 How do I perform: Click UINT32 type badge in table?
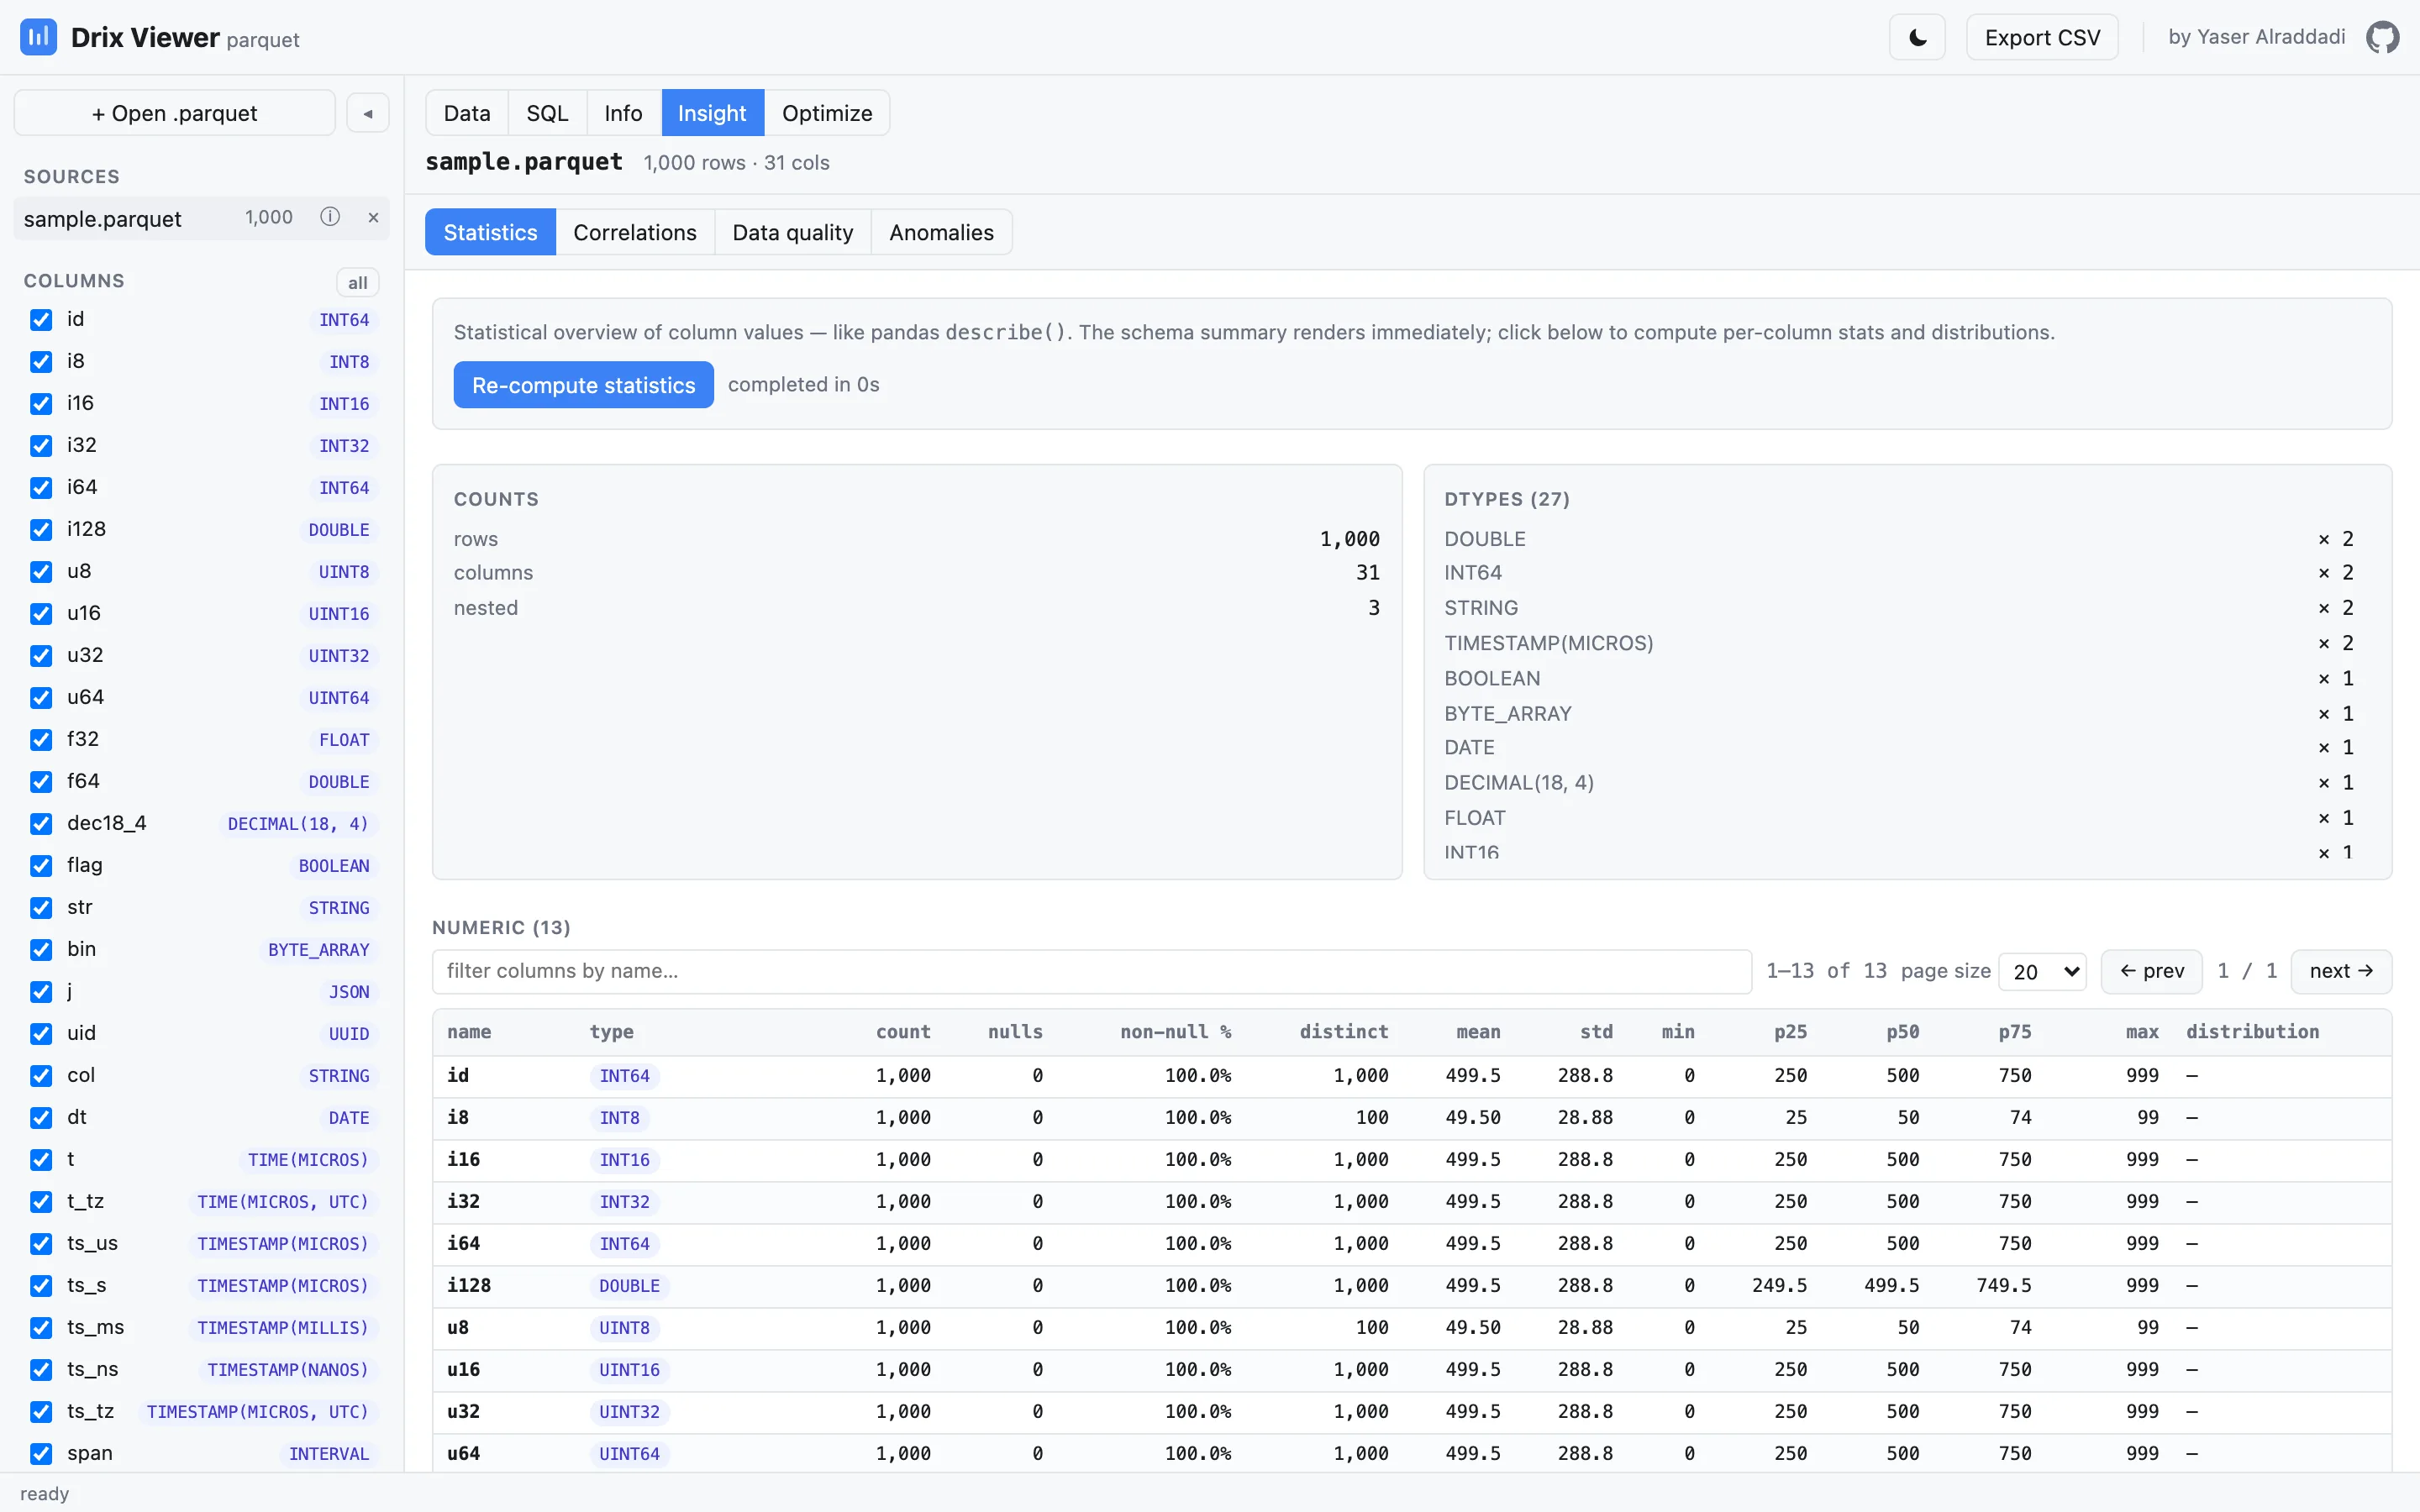pos(629,1412)
